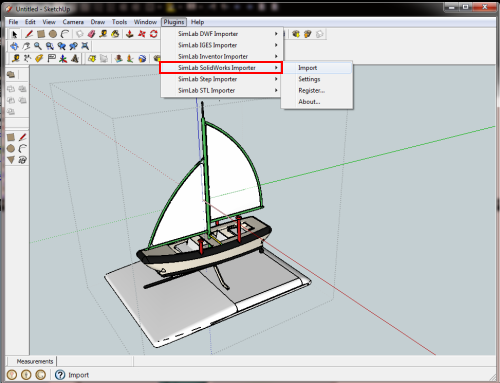This screenshot has height=383, width=500.
Task: Open the Camera menu
Action: coord(73,22)
